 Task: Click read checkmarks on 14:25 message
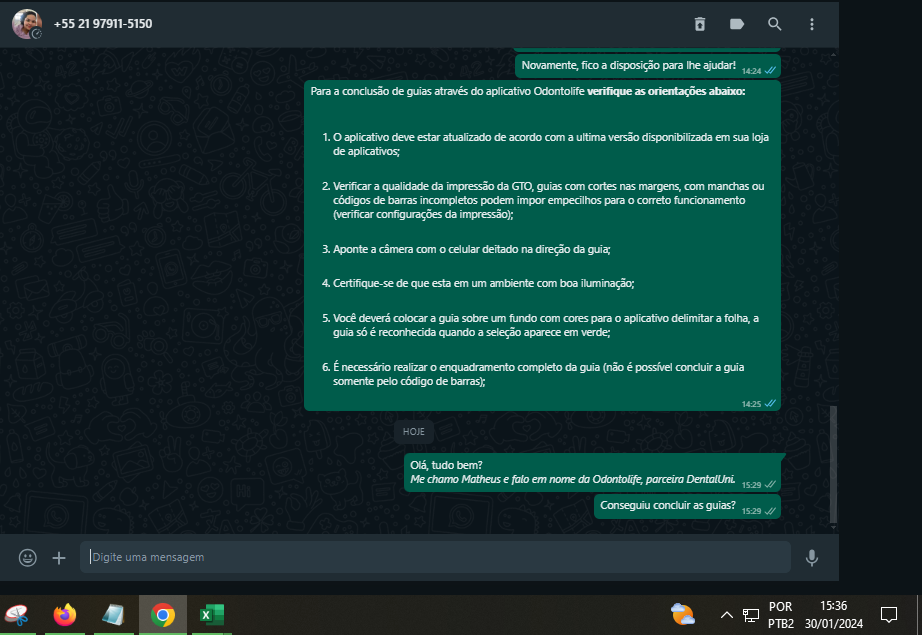pos(770,403)
